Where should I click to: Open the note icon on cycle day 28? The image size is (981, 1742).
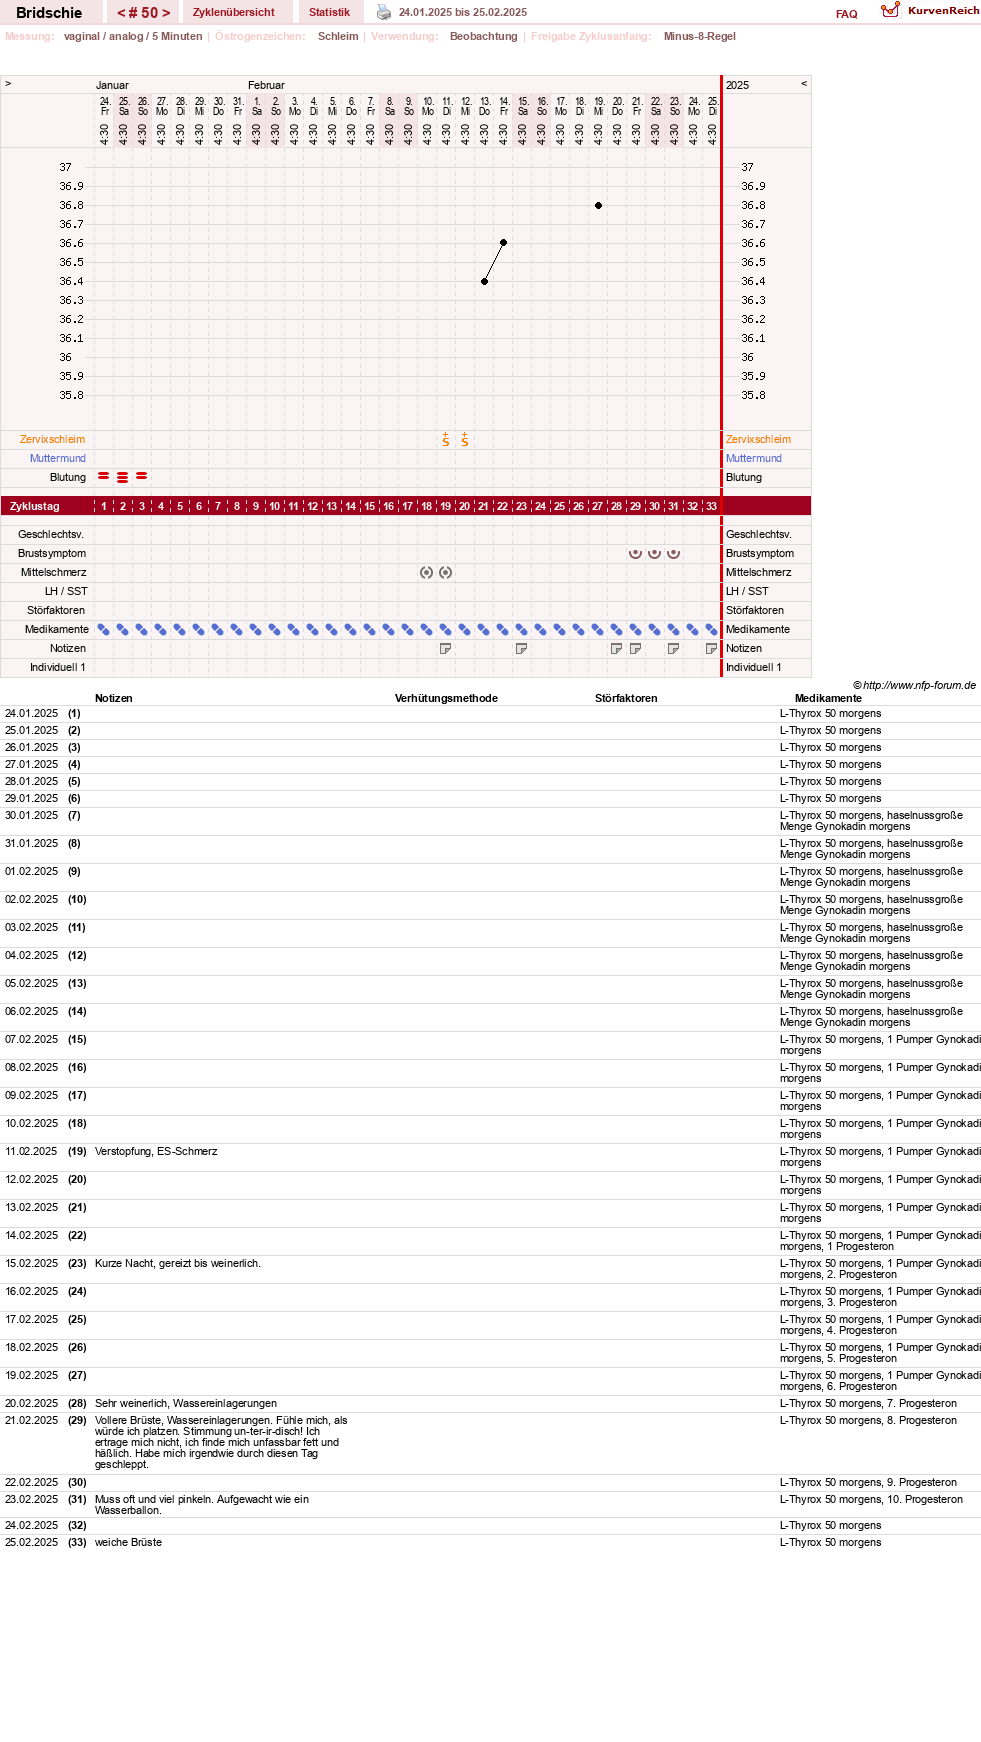tap(617, 648)
